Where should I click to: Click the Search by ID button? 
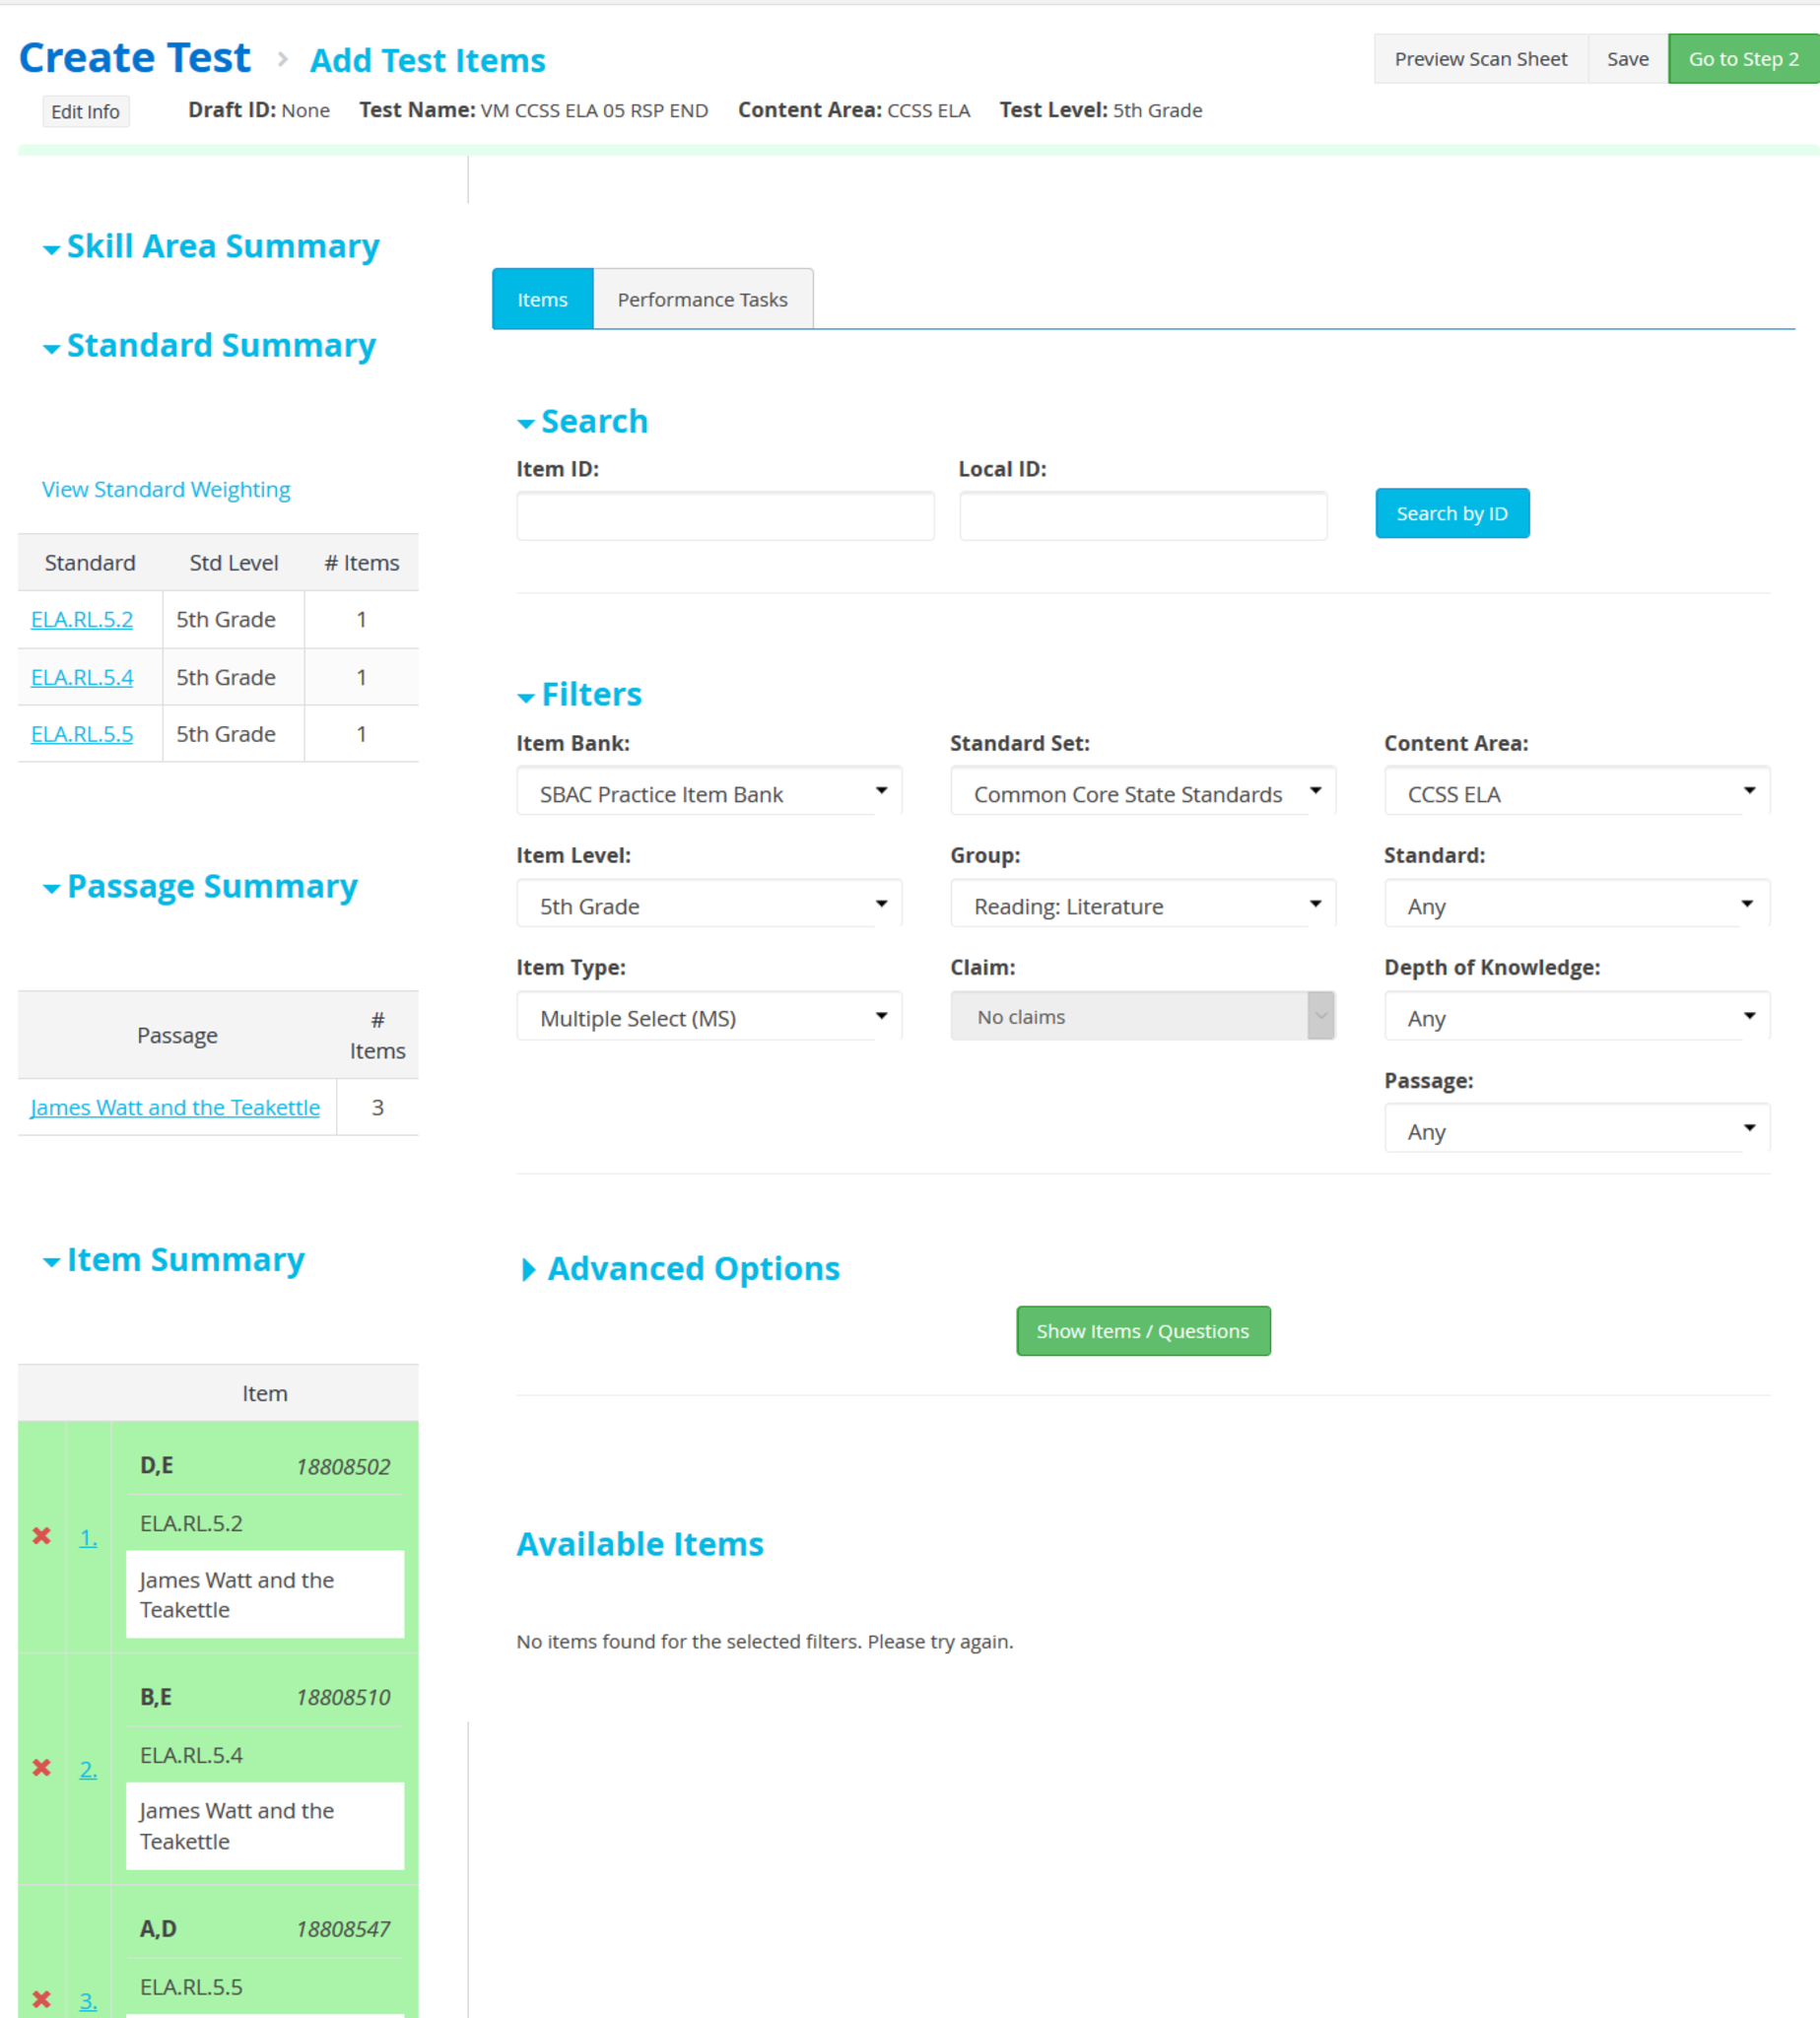click(1451, 514)
